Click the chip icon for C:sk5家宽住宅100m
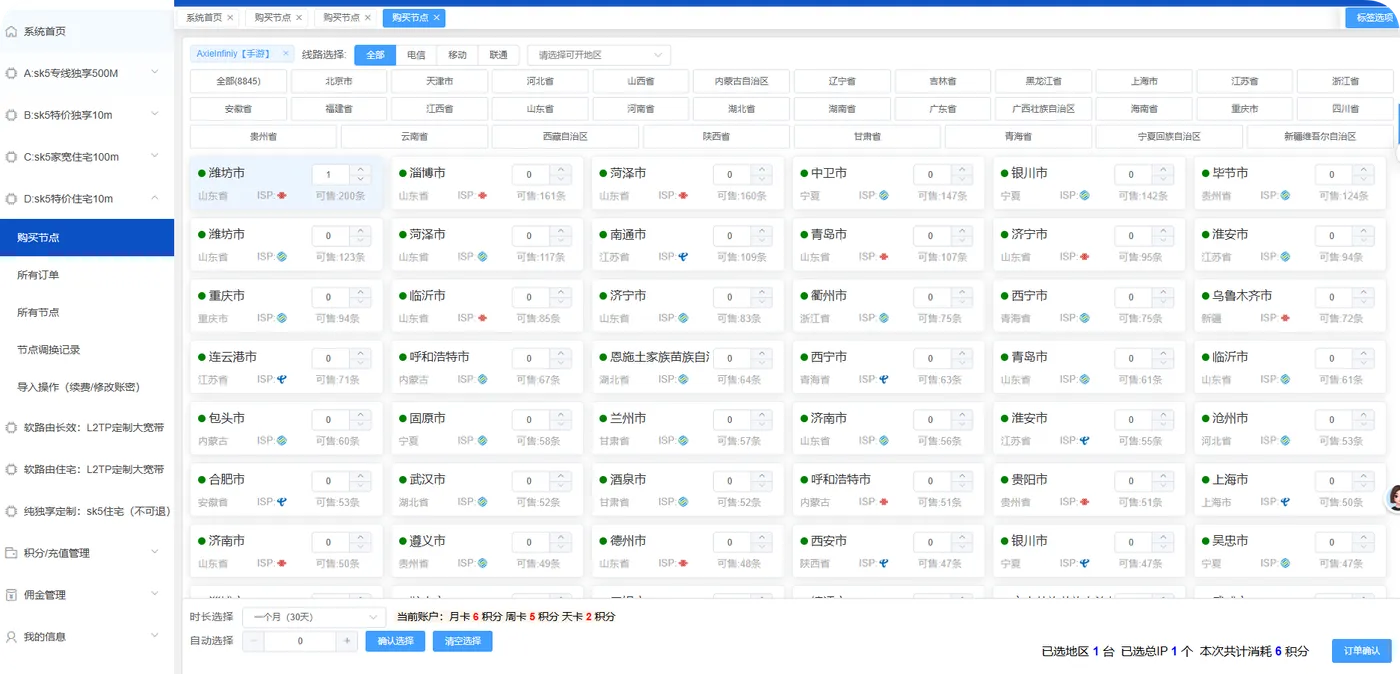1400x674 pixels. (x=11, y=157)
